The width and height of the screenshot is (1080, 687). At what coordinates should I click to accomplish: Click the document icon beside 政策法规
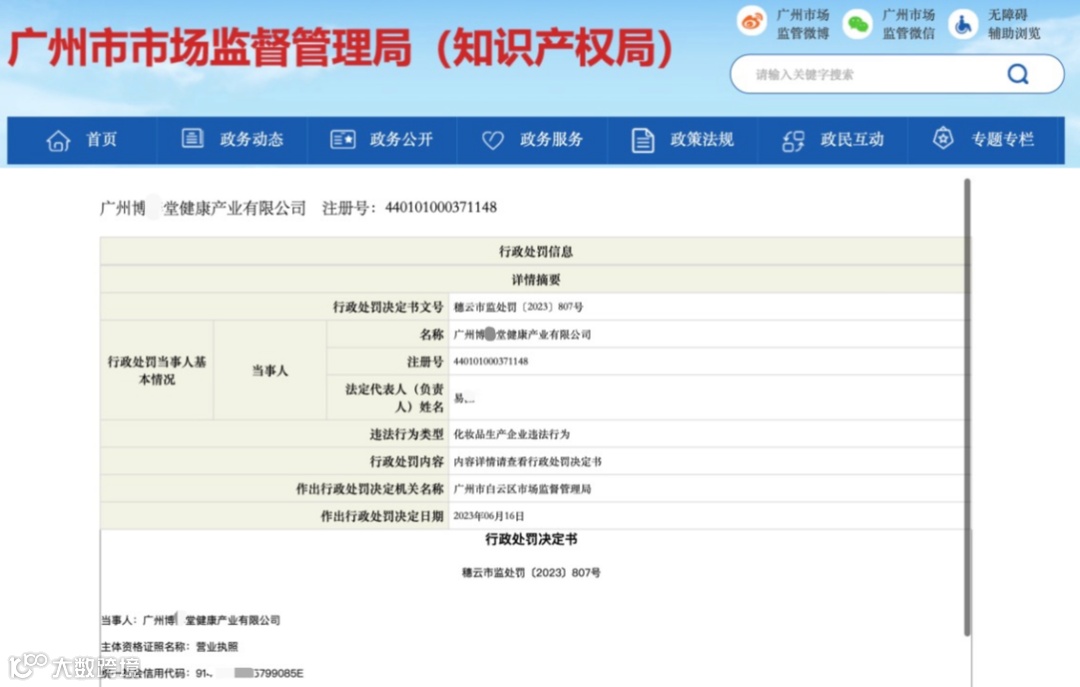[643, 141]
